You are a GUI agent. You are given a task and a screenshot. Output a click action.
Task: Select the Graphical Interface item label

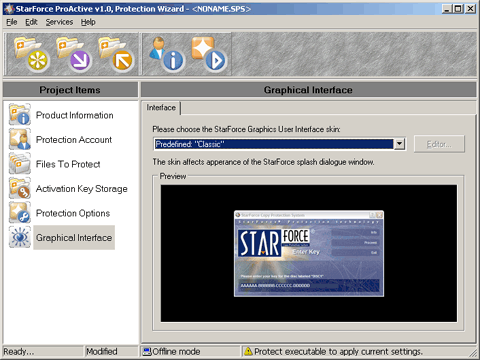point(74,238)
